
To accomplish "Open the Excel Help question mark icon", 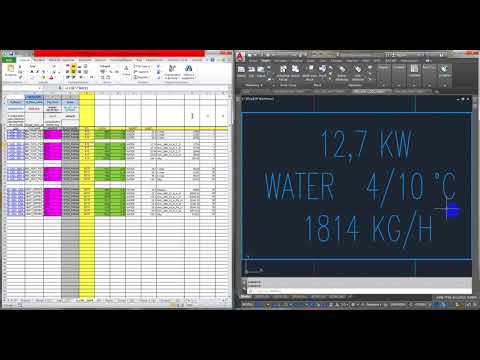I will point(212,60).
